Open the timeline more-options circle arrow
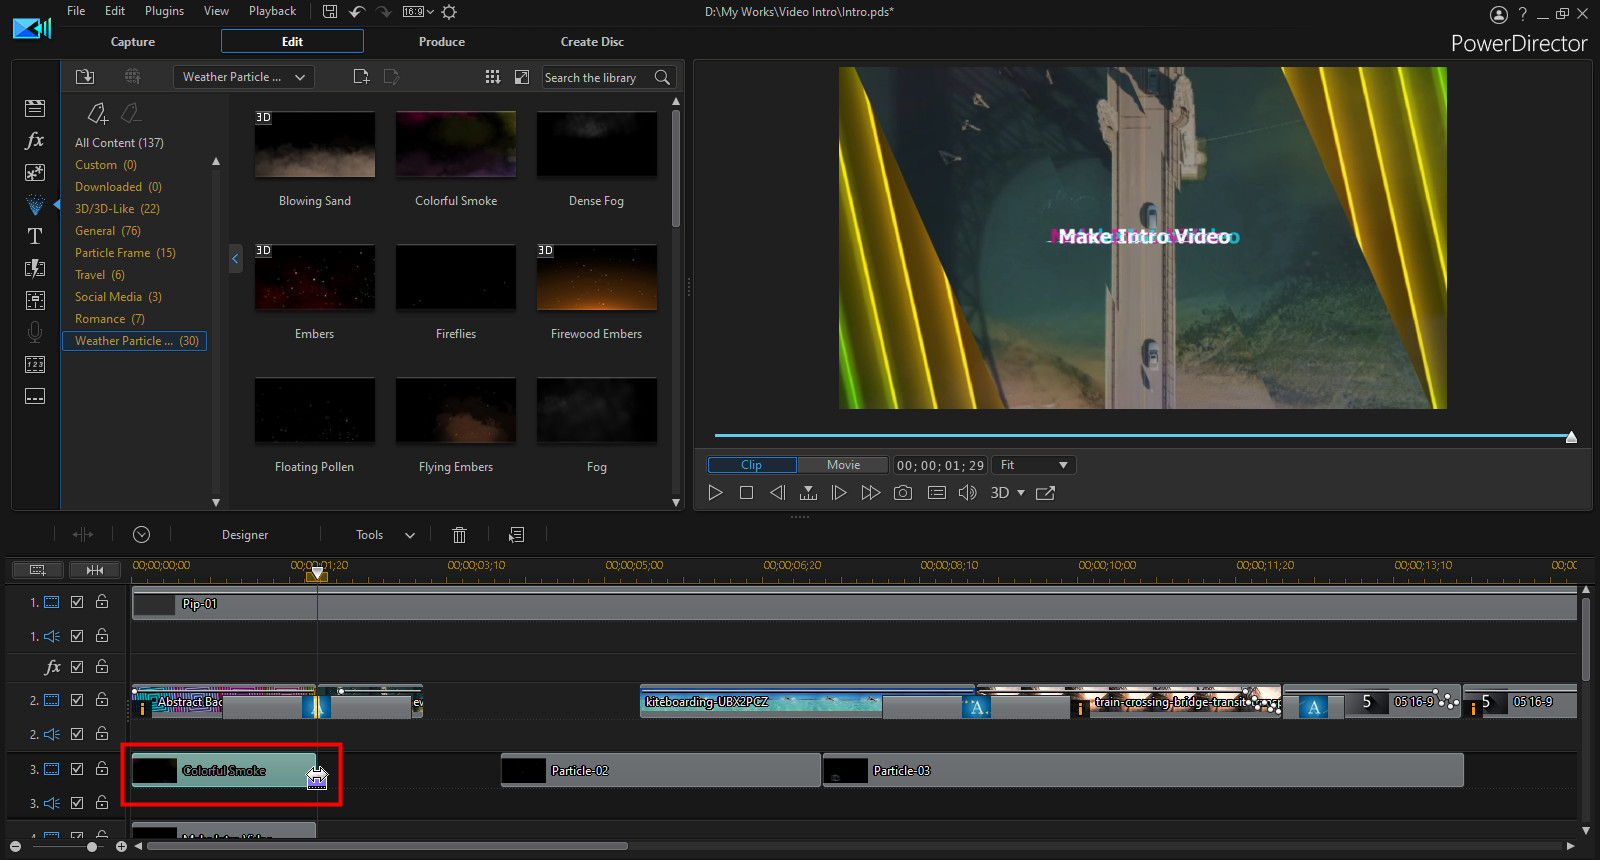The image size is (1600, 860). pyautogui.click(x=142, y=535)
